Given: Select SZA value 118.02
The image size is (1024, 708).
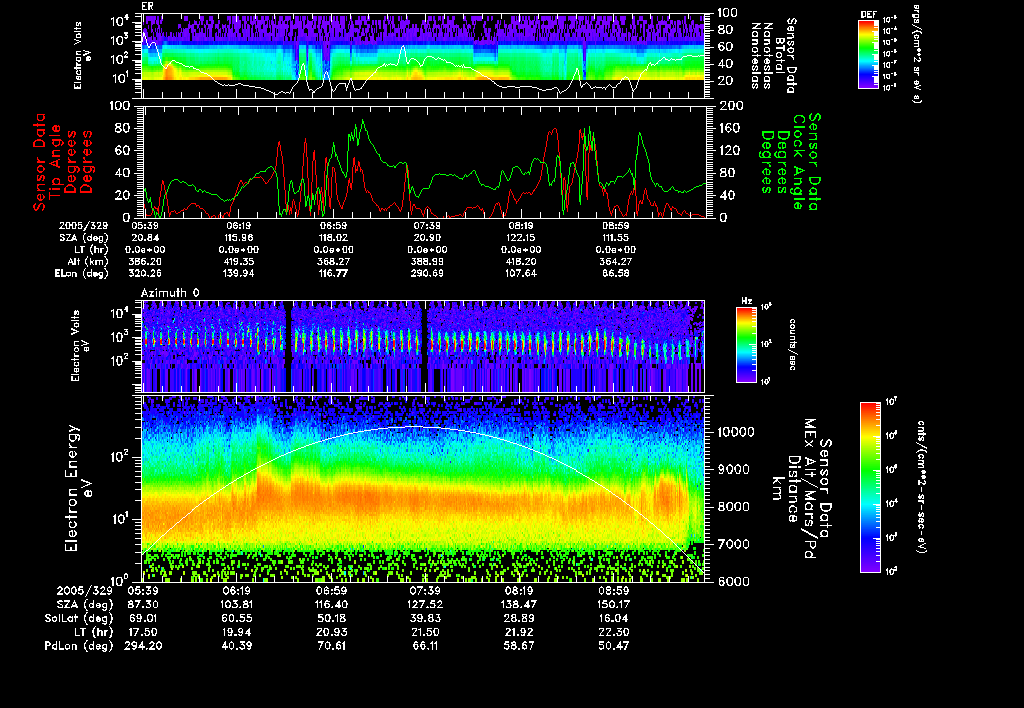Looking at the screenshot, I should [x=332, y=238].
